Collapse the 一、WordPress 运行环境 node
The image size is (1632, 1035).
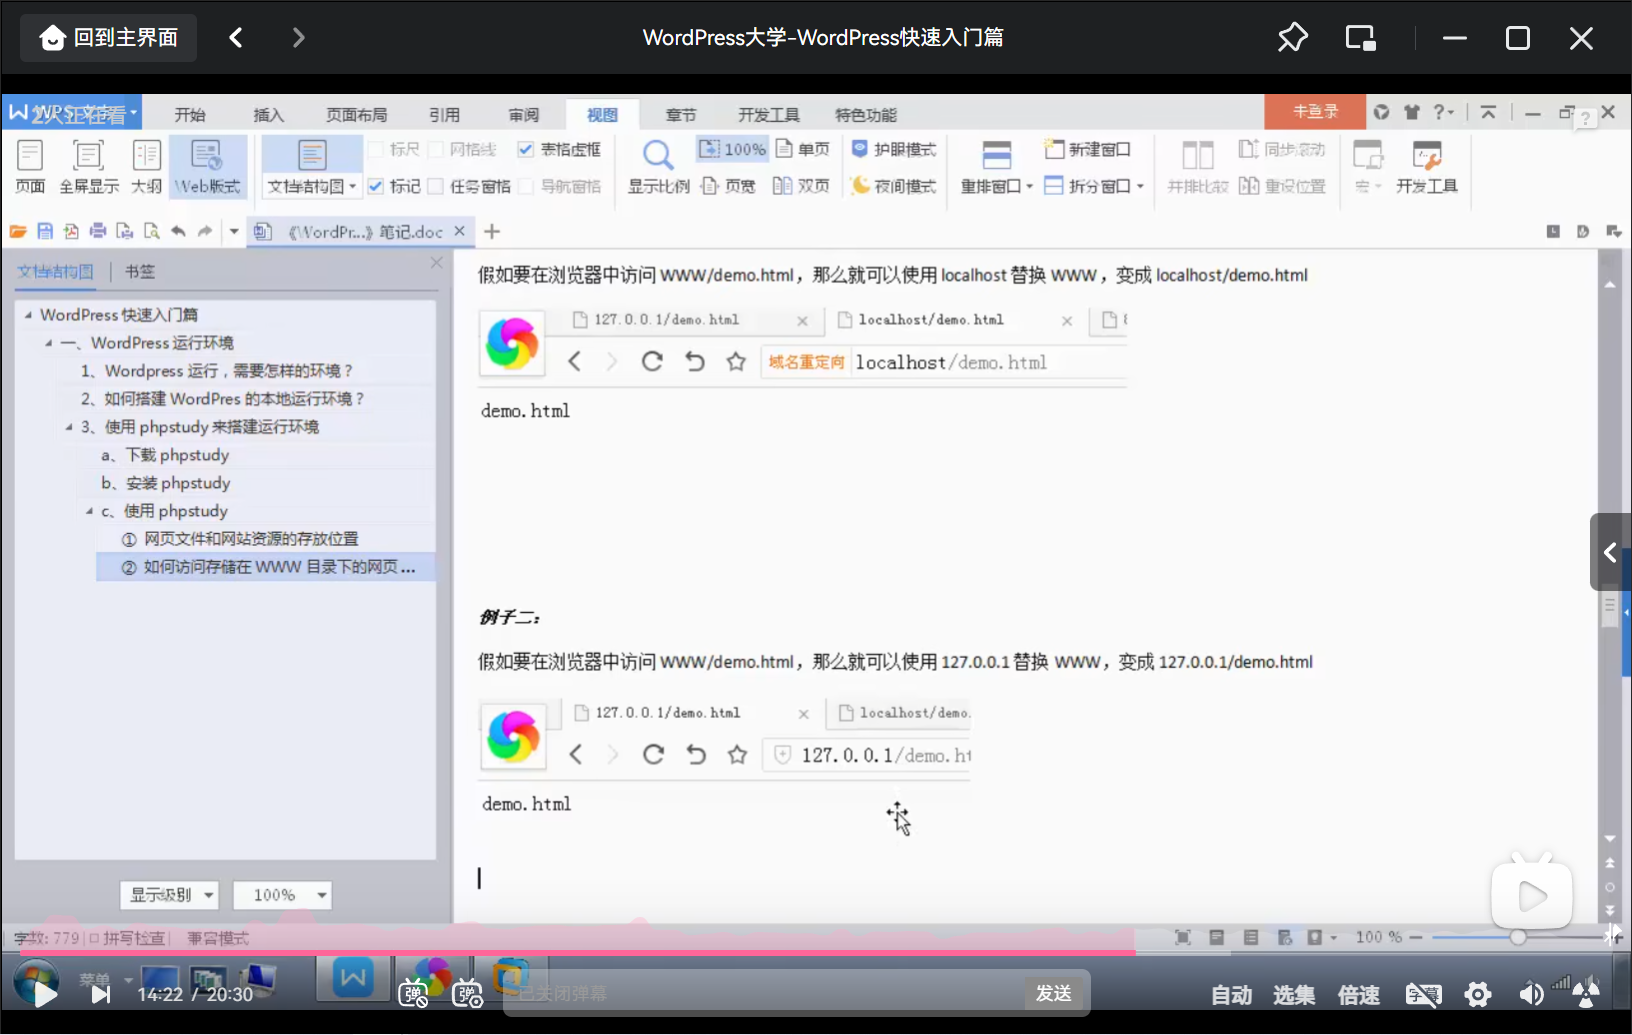click(48, 343)
